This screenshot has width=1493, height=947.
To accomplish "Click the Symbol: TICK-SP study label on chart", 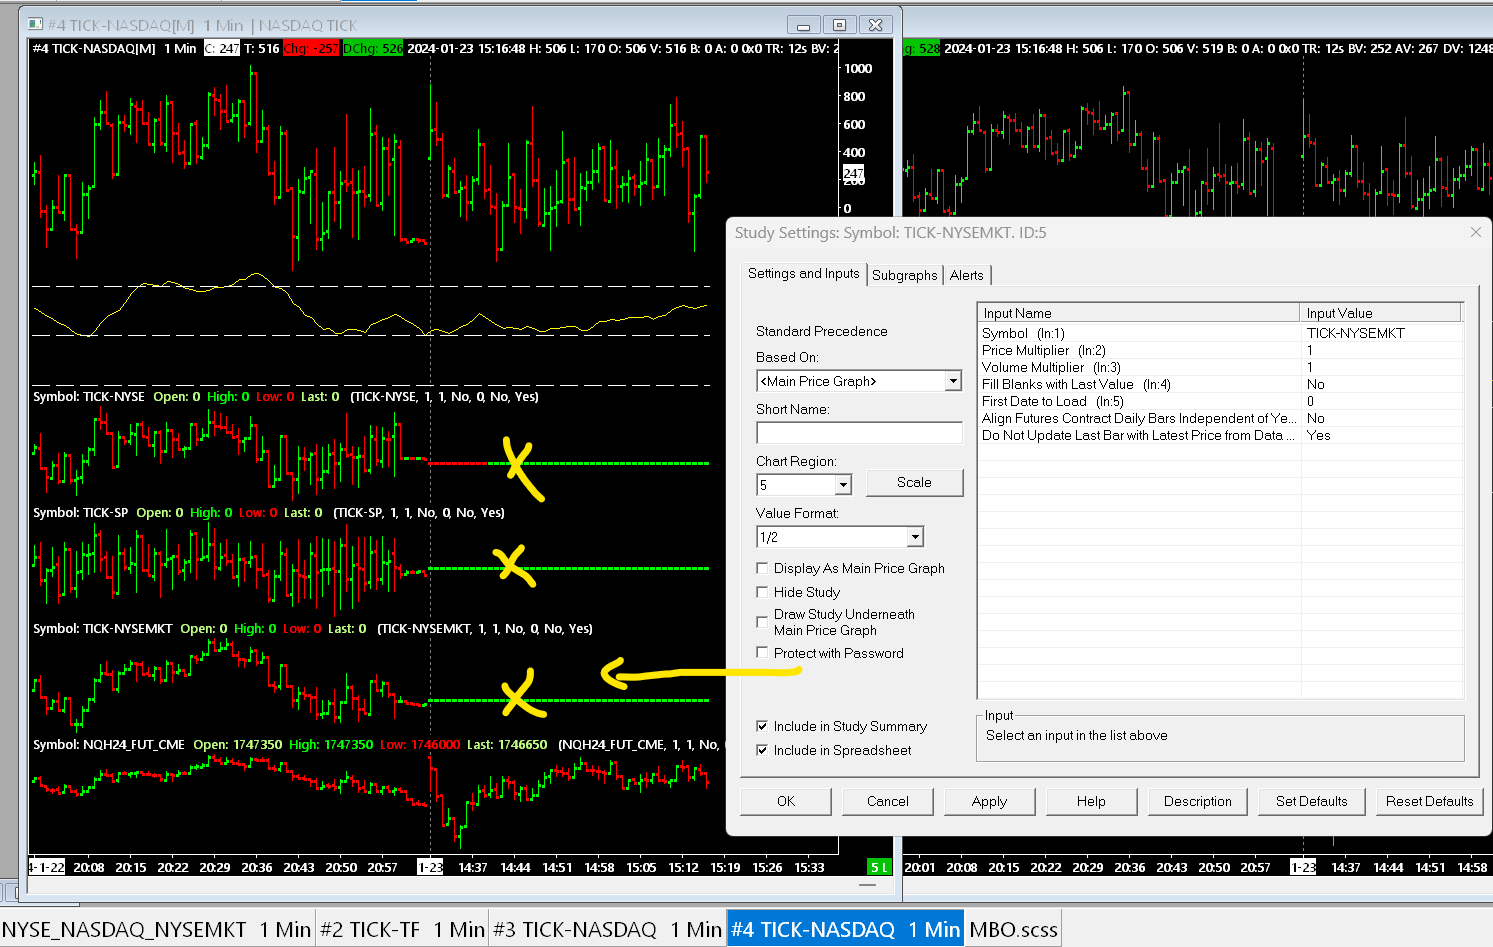I will coord(81,513).
